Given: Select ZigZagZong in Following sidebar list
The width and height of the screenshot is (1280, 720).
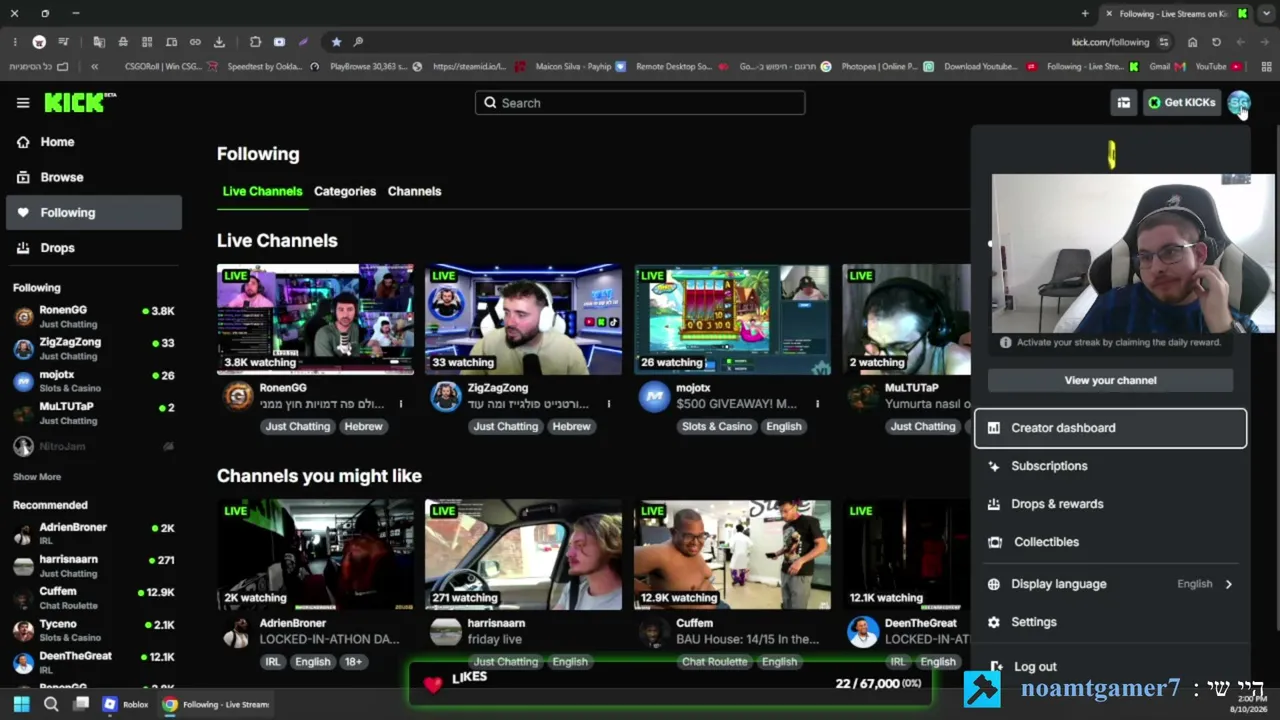Looking at the screenshot, I should 94,348.
